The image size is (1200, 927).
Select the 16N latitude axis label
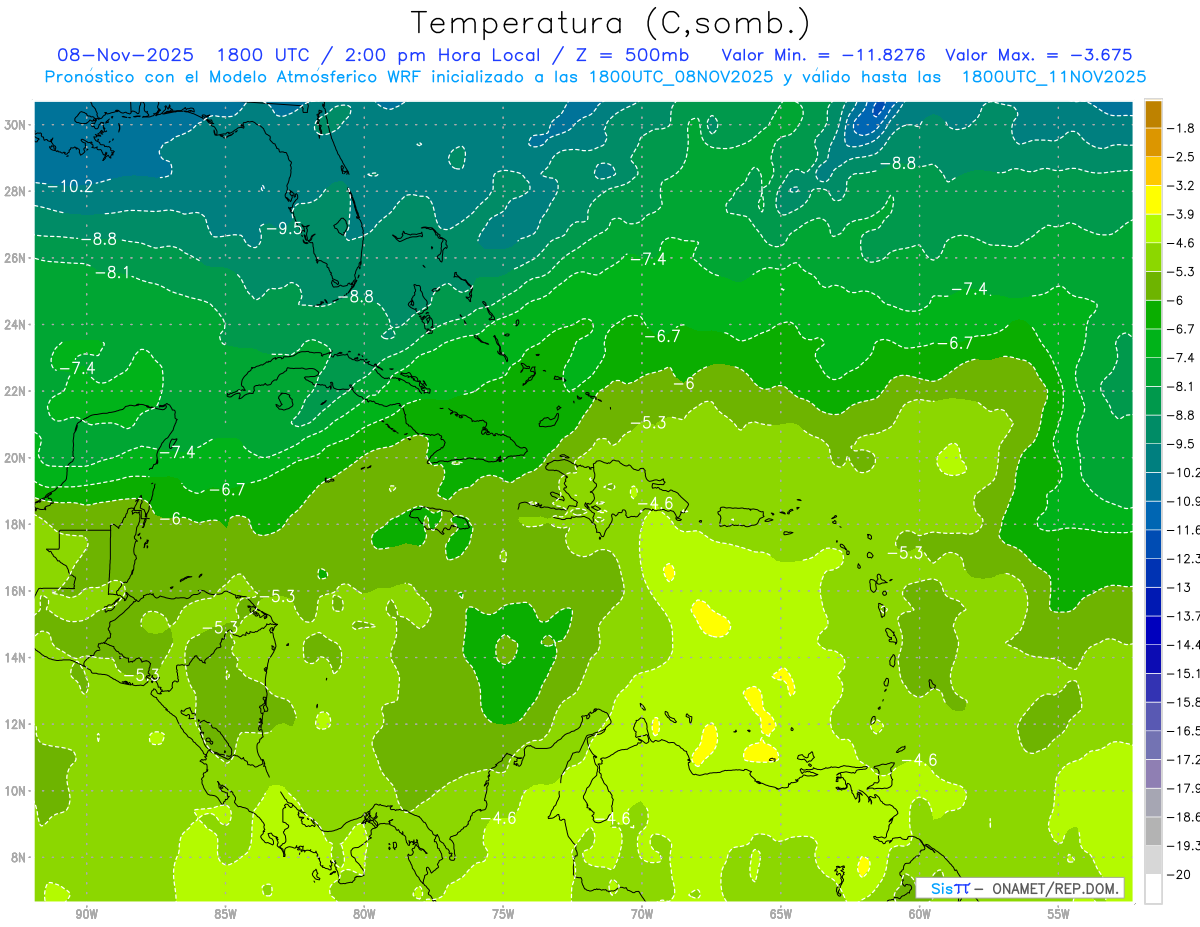click(x=17, y=591)
